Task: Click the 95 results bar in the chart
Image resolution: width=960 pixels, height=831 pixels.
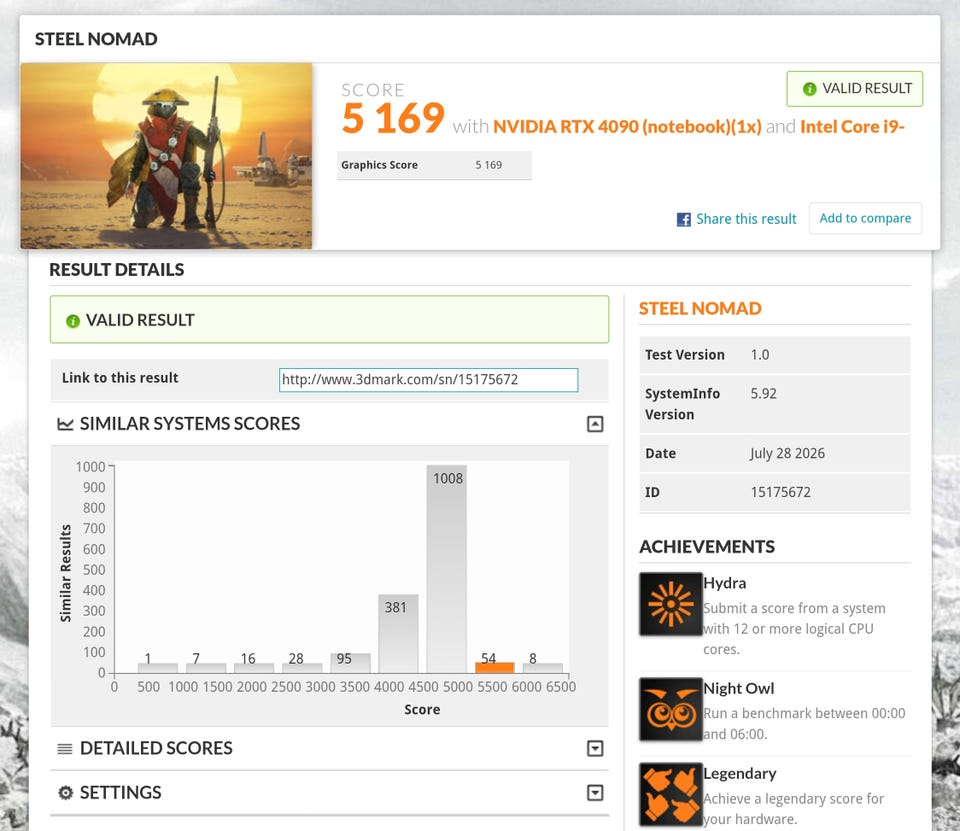Action: click(x=350, y=663)
